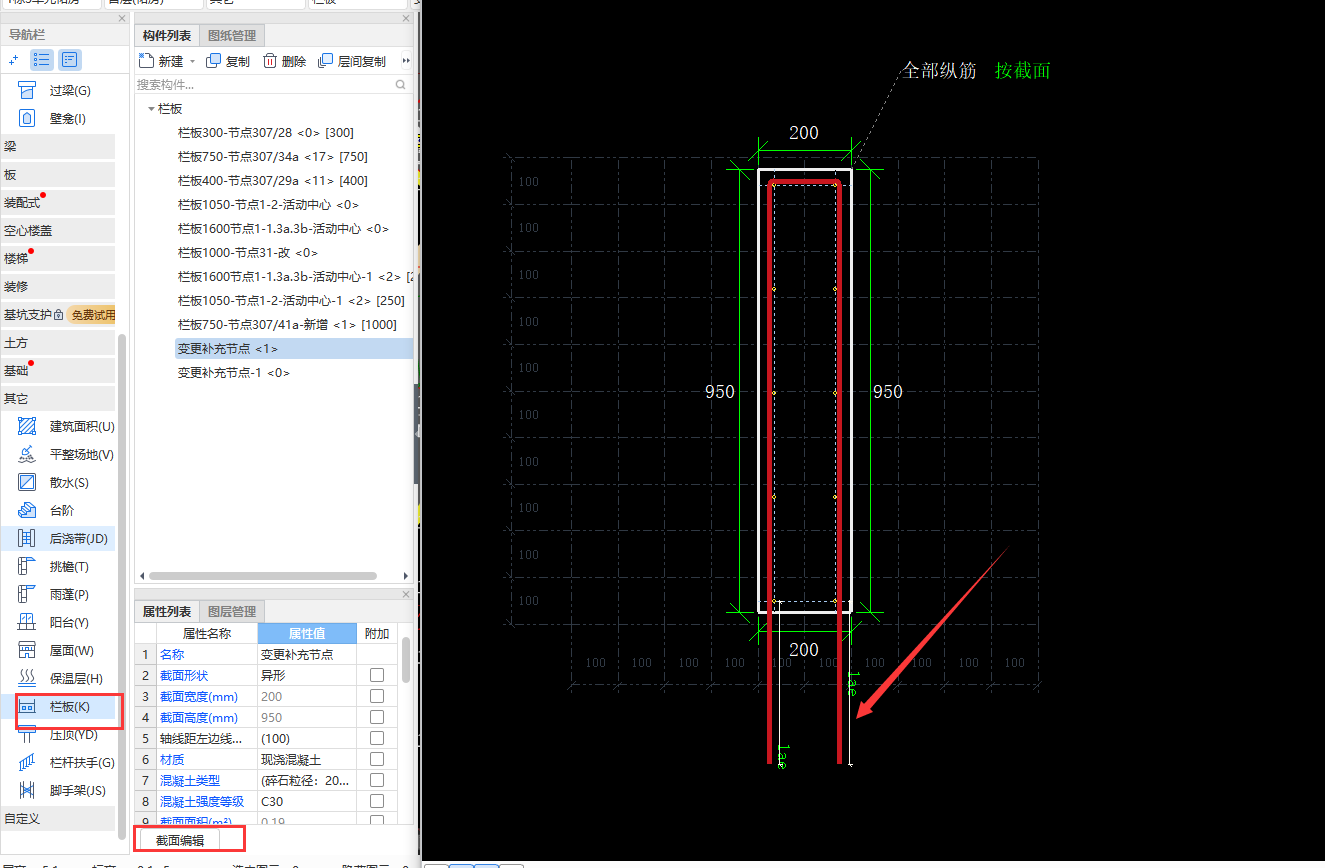Select the 栏杆扶手(G) railing icon
The image size is (1325, 868).
point(28,763)
